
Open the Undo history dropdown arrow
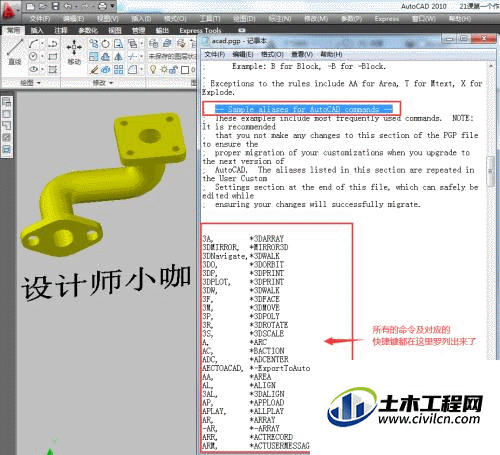tap(76, 6)
